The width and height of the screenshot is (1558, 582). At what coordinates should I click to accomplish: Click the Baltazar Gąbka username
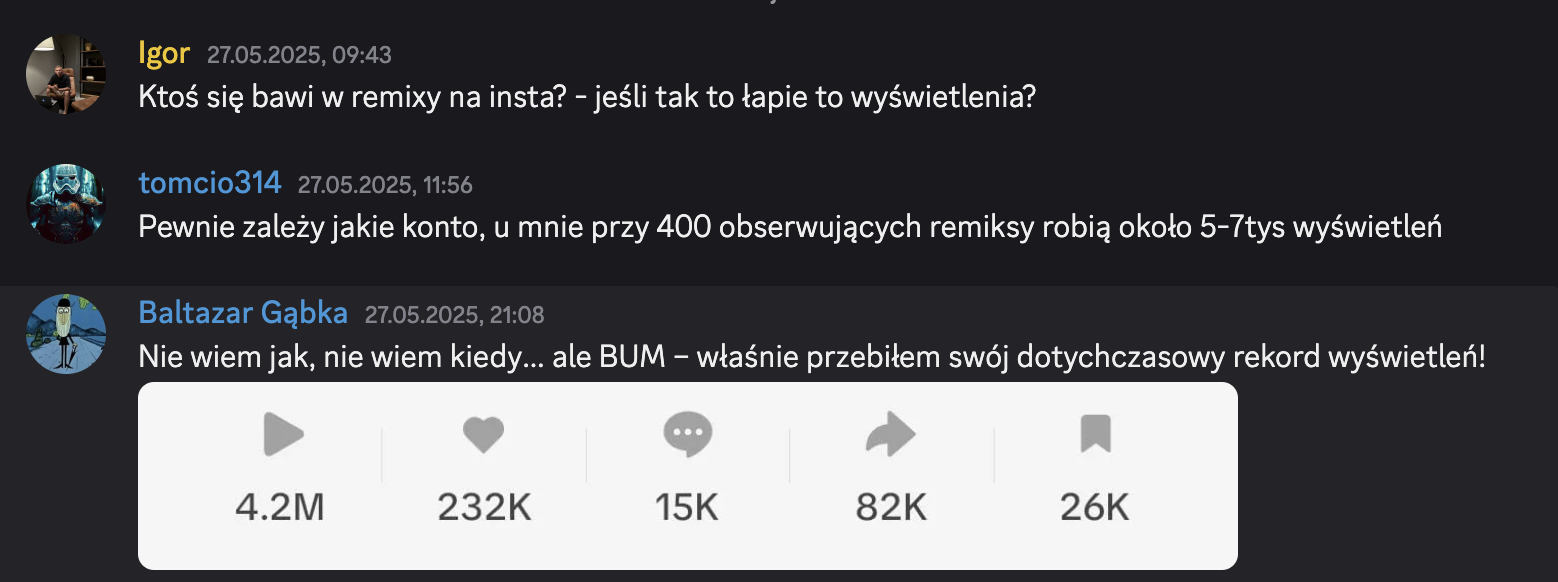(x=243, y=314)
